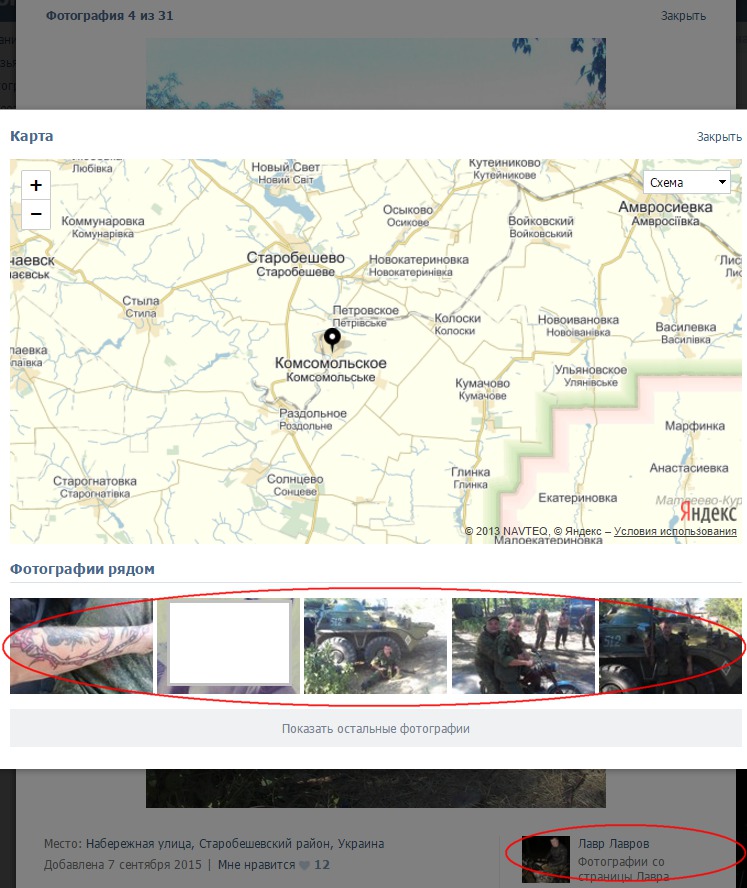The image size is (747, 888).
Task: Close the photo viewer at top
Action: click(x=683, y=16)
